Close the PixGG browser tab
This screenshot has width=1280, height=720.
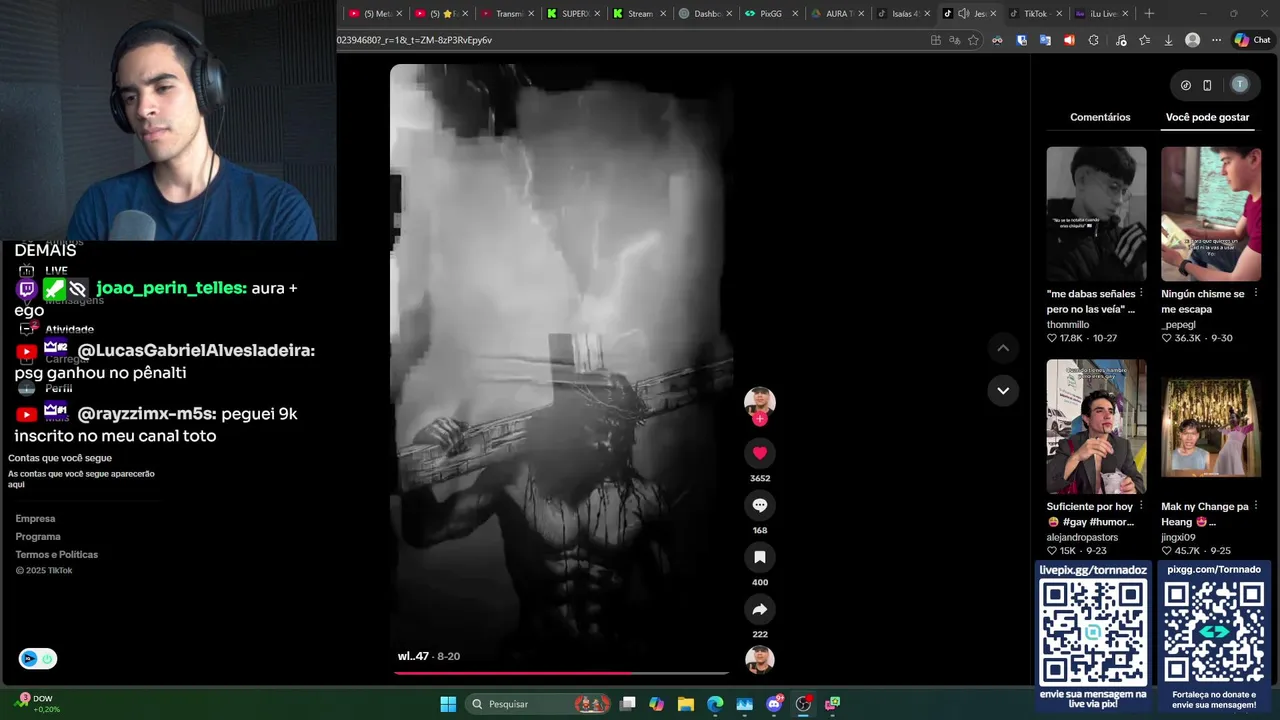click(796, 13)
